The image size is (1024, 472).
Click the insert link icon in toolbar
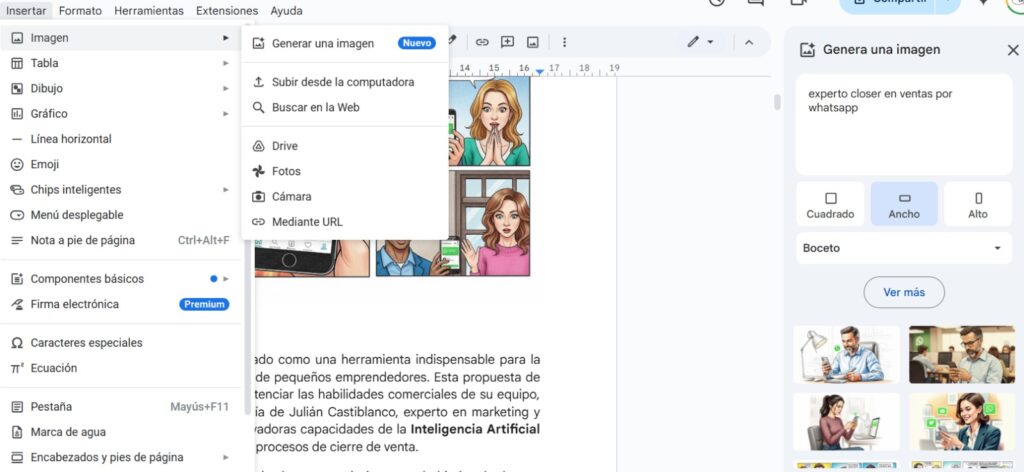[482, 42]
